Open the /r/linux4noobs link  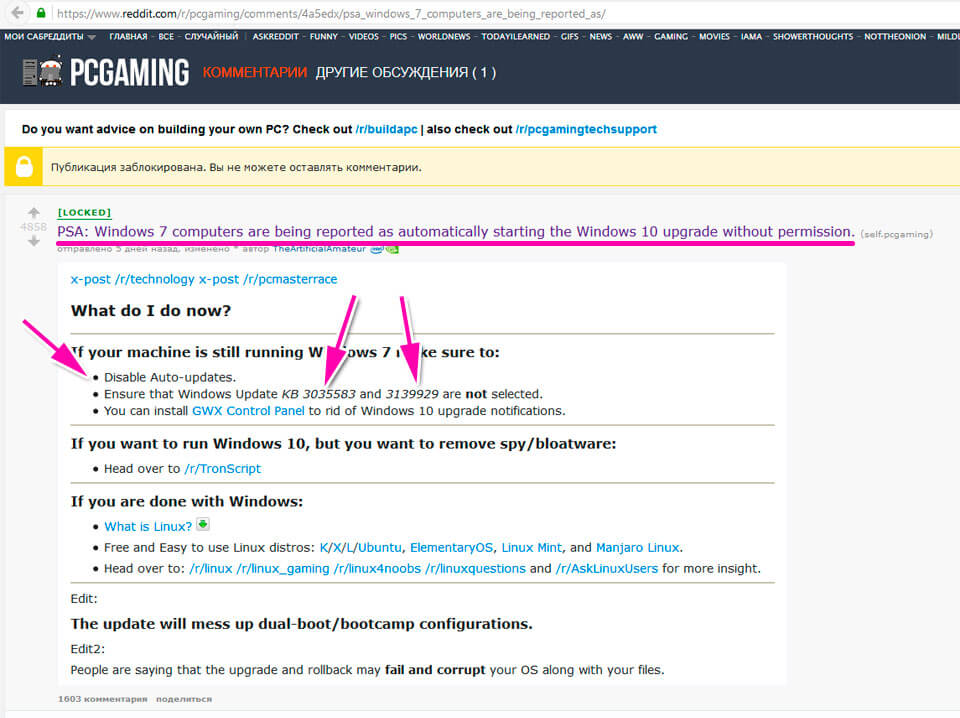point(377,569)
